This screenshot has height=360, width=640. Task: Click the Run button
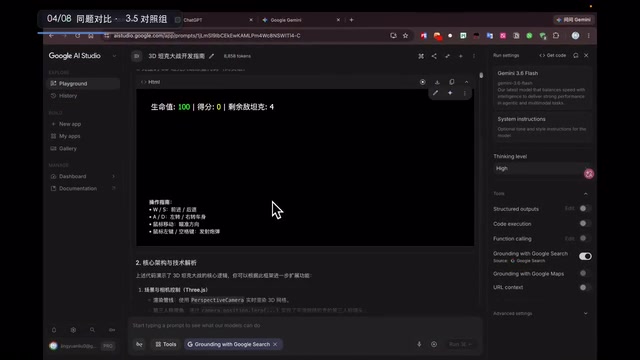pyautogui.click(x=460, y=344)
